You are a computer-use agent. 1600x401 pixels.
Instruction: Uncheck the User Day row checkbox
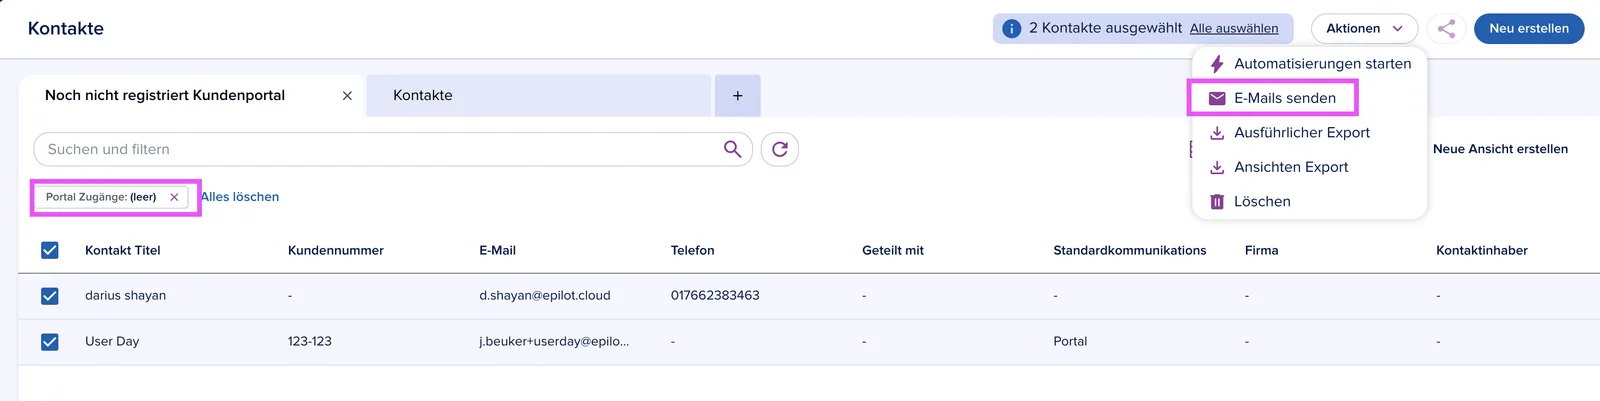(x=50, y=342)
